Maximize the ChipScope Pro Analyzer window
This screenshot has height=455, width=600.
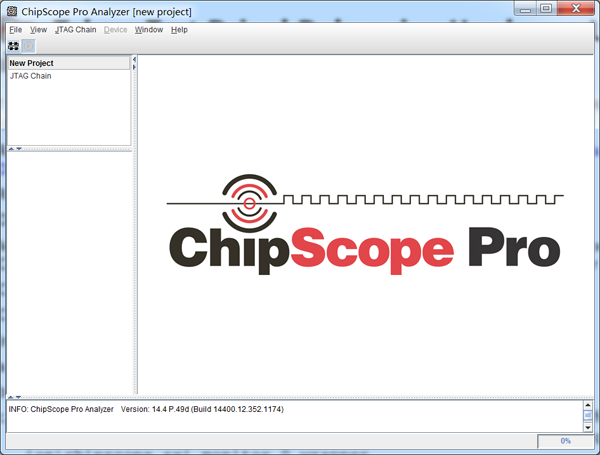point(546,8)
